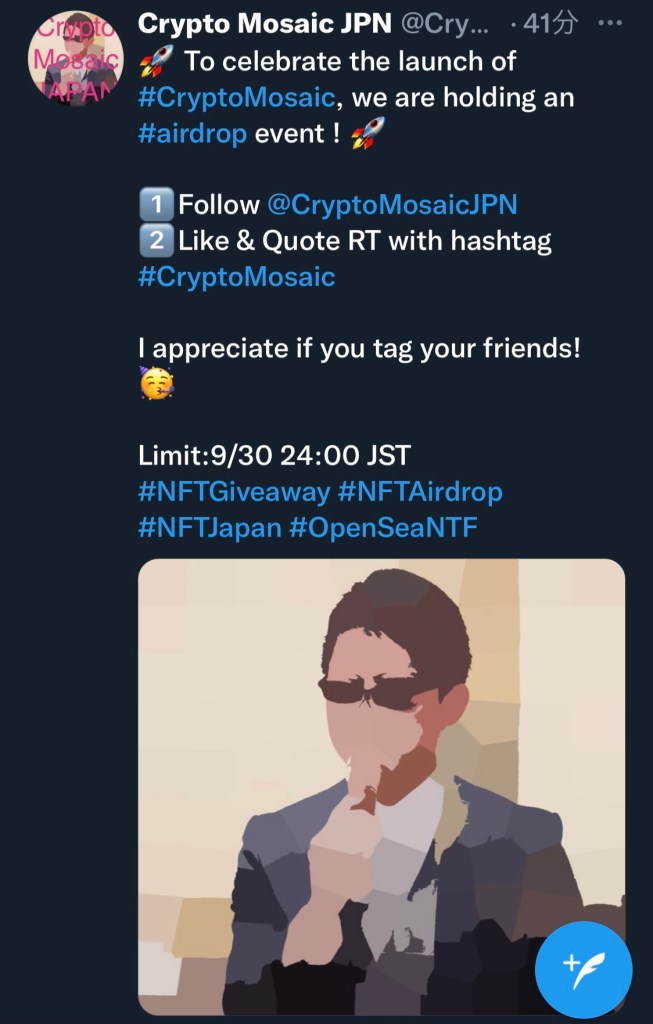Tap the party face emoji
Image resolution: width=653 pixels, height=1024 pixels.
154,385
